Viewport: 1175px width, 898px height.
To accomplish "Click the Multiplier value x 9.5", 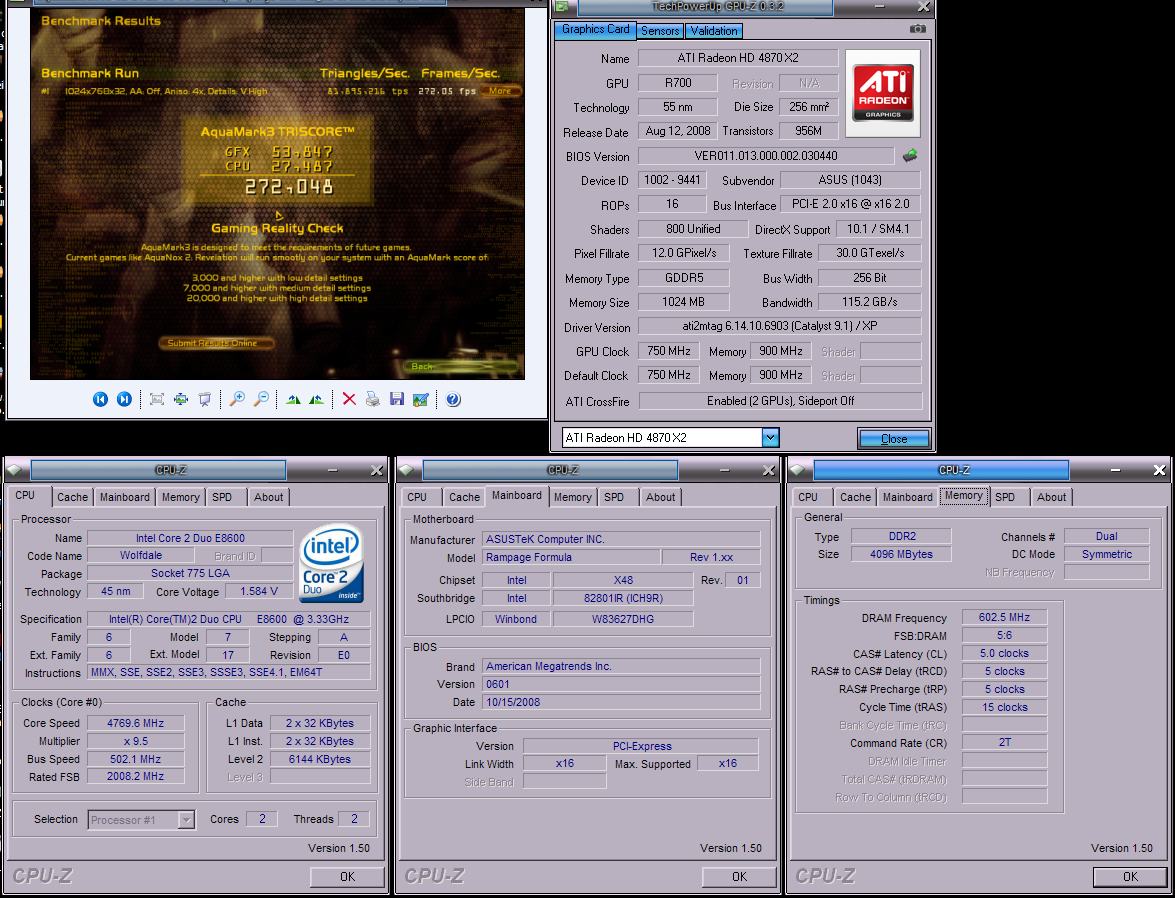I will tap(135, 741).
